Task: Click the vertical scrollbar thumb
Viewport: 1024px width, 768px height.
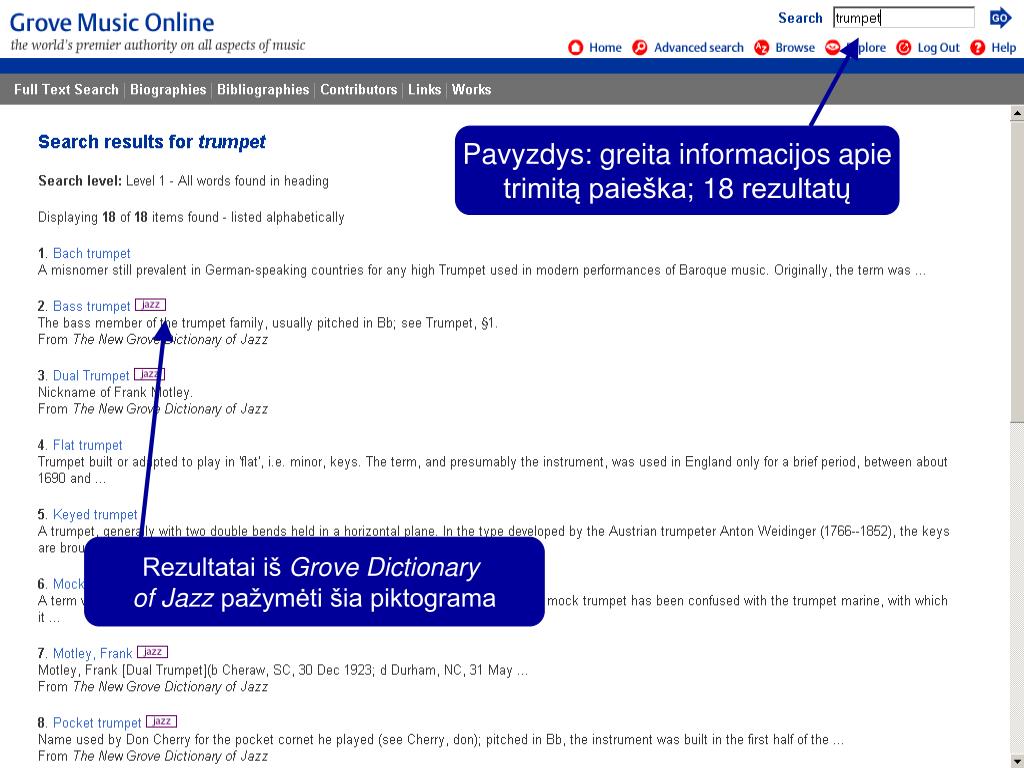Action: click(x=1017, y=272)
